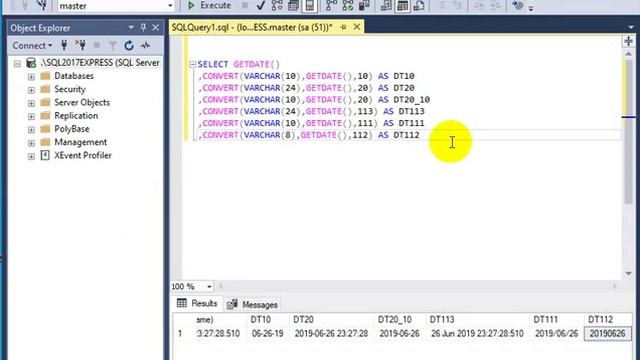The image size is (640, 360).
Task: Click the Cancel Executing Query stop icon
Action: (244, 5)
